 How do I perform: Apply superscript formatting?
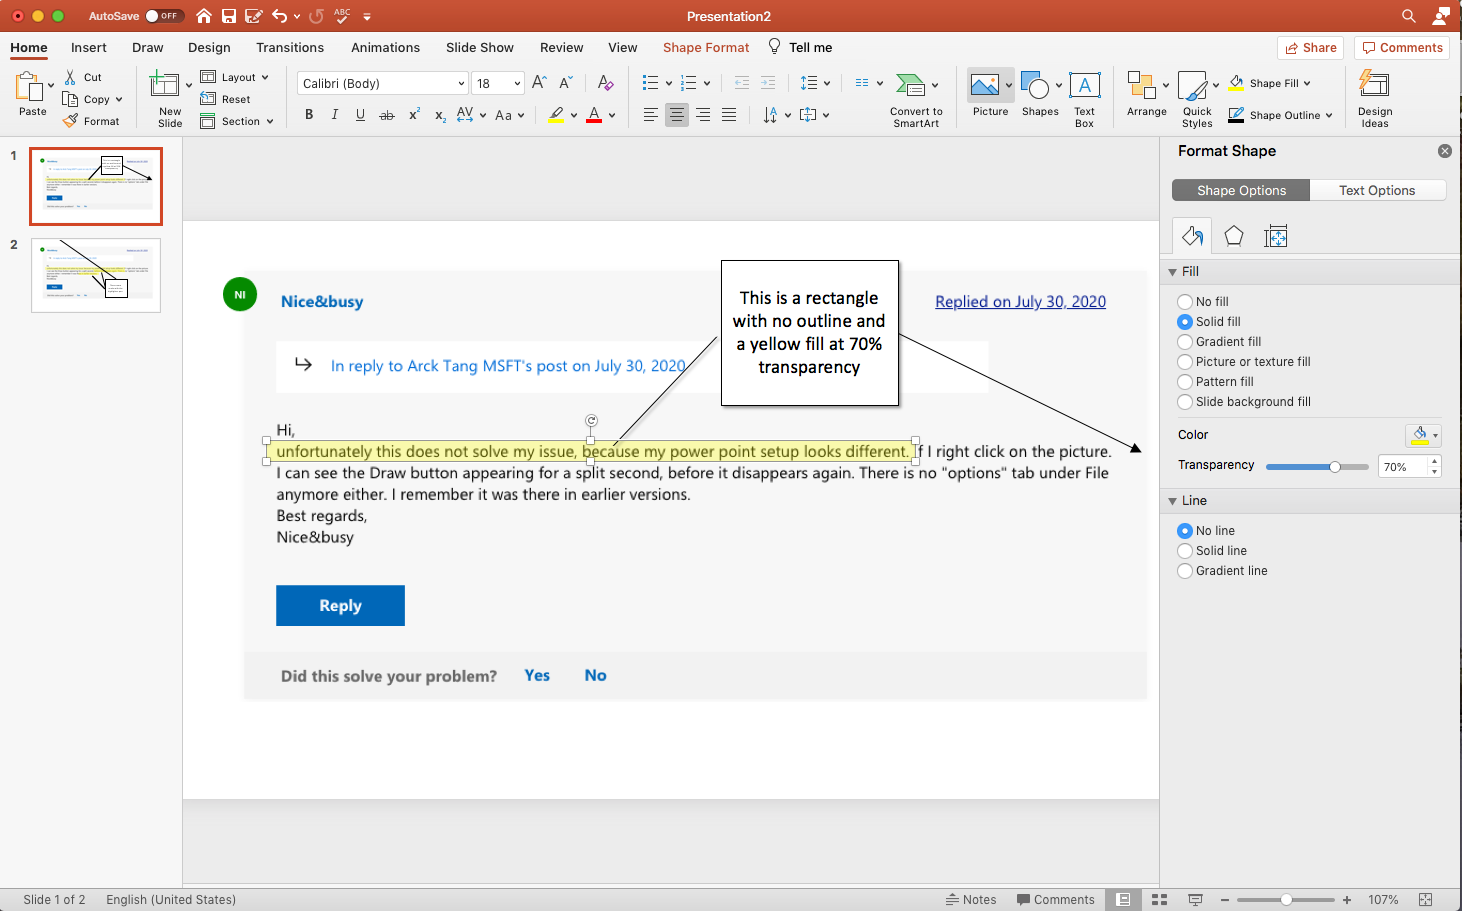(x=414, y=115)
